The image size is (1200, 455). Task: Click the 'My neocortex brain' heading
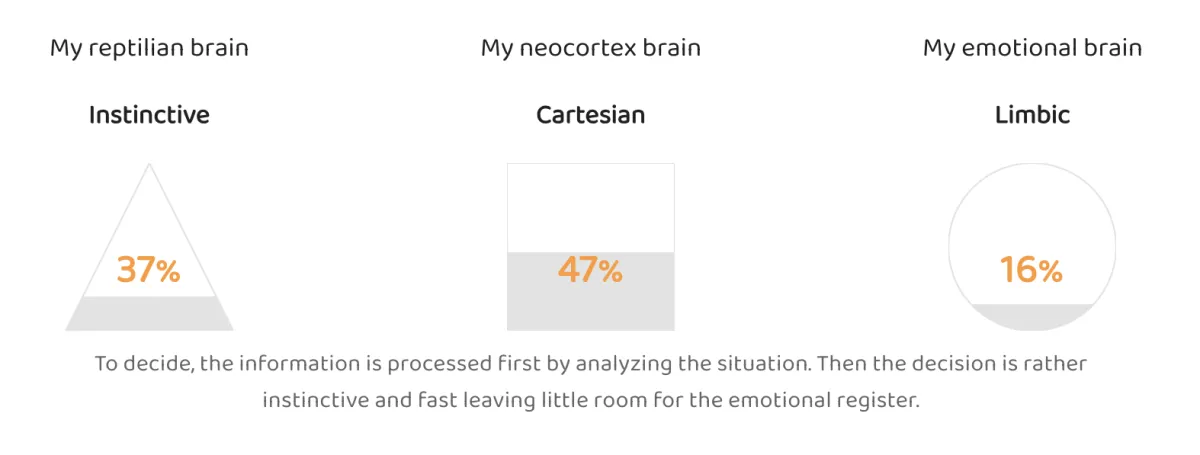coord(591,48)
